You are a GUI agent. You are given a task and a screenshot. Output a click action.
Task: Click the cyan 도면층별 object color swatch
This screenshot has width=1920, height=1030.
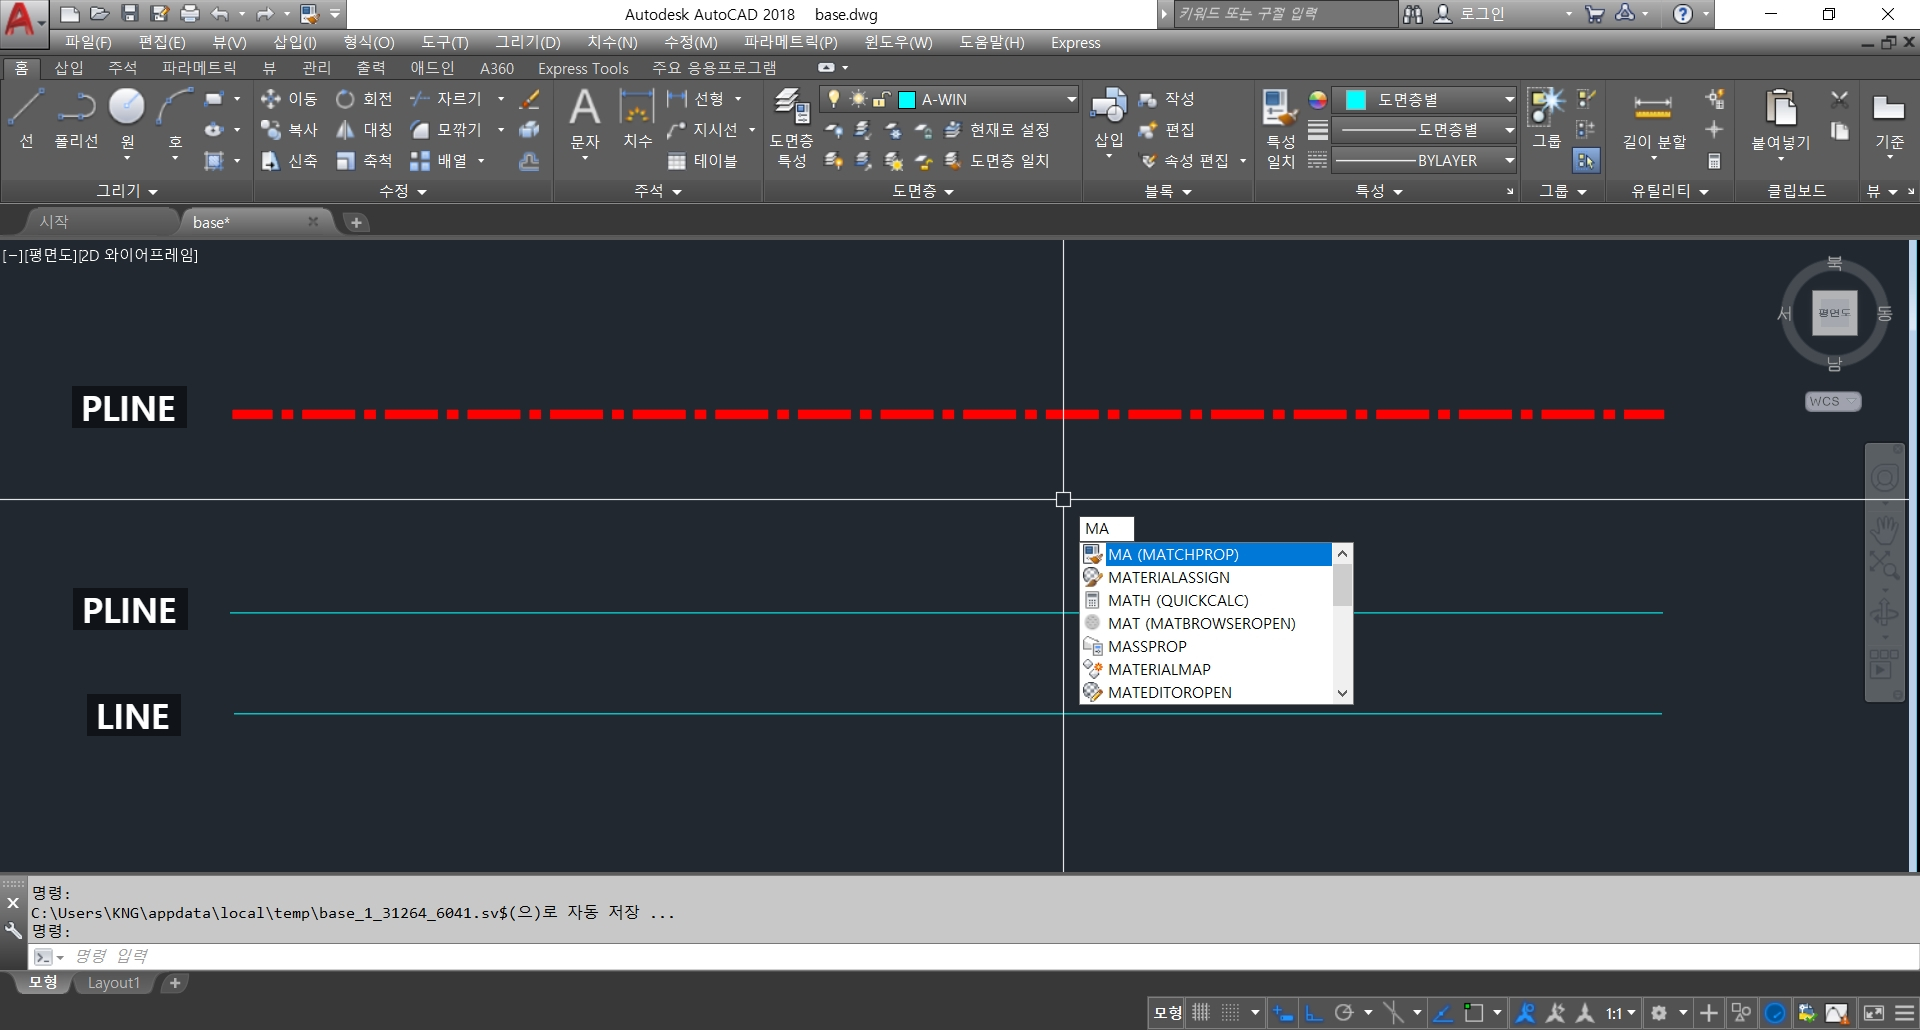pyautogui.click(x=1356, y=99)
